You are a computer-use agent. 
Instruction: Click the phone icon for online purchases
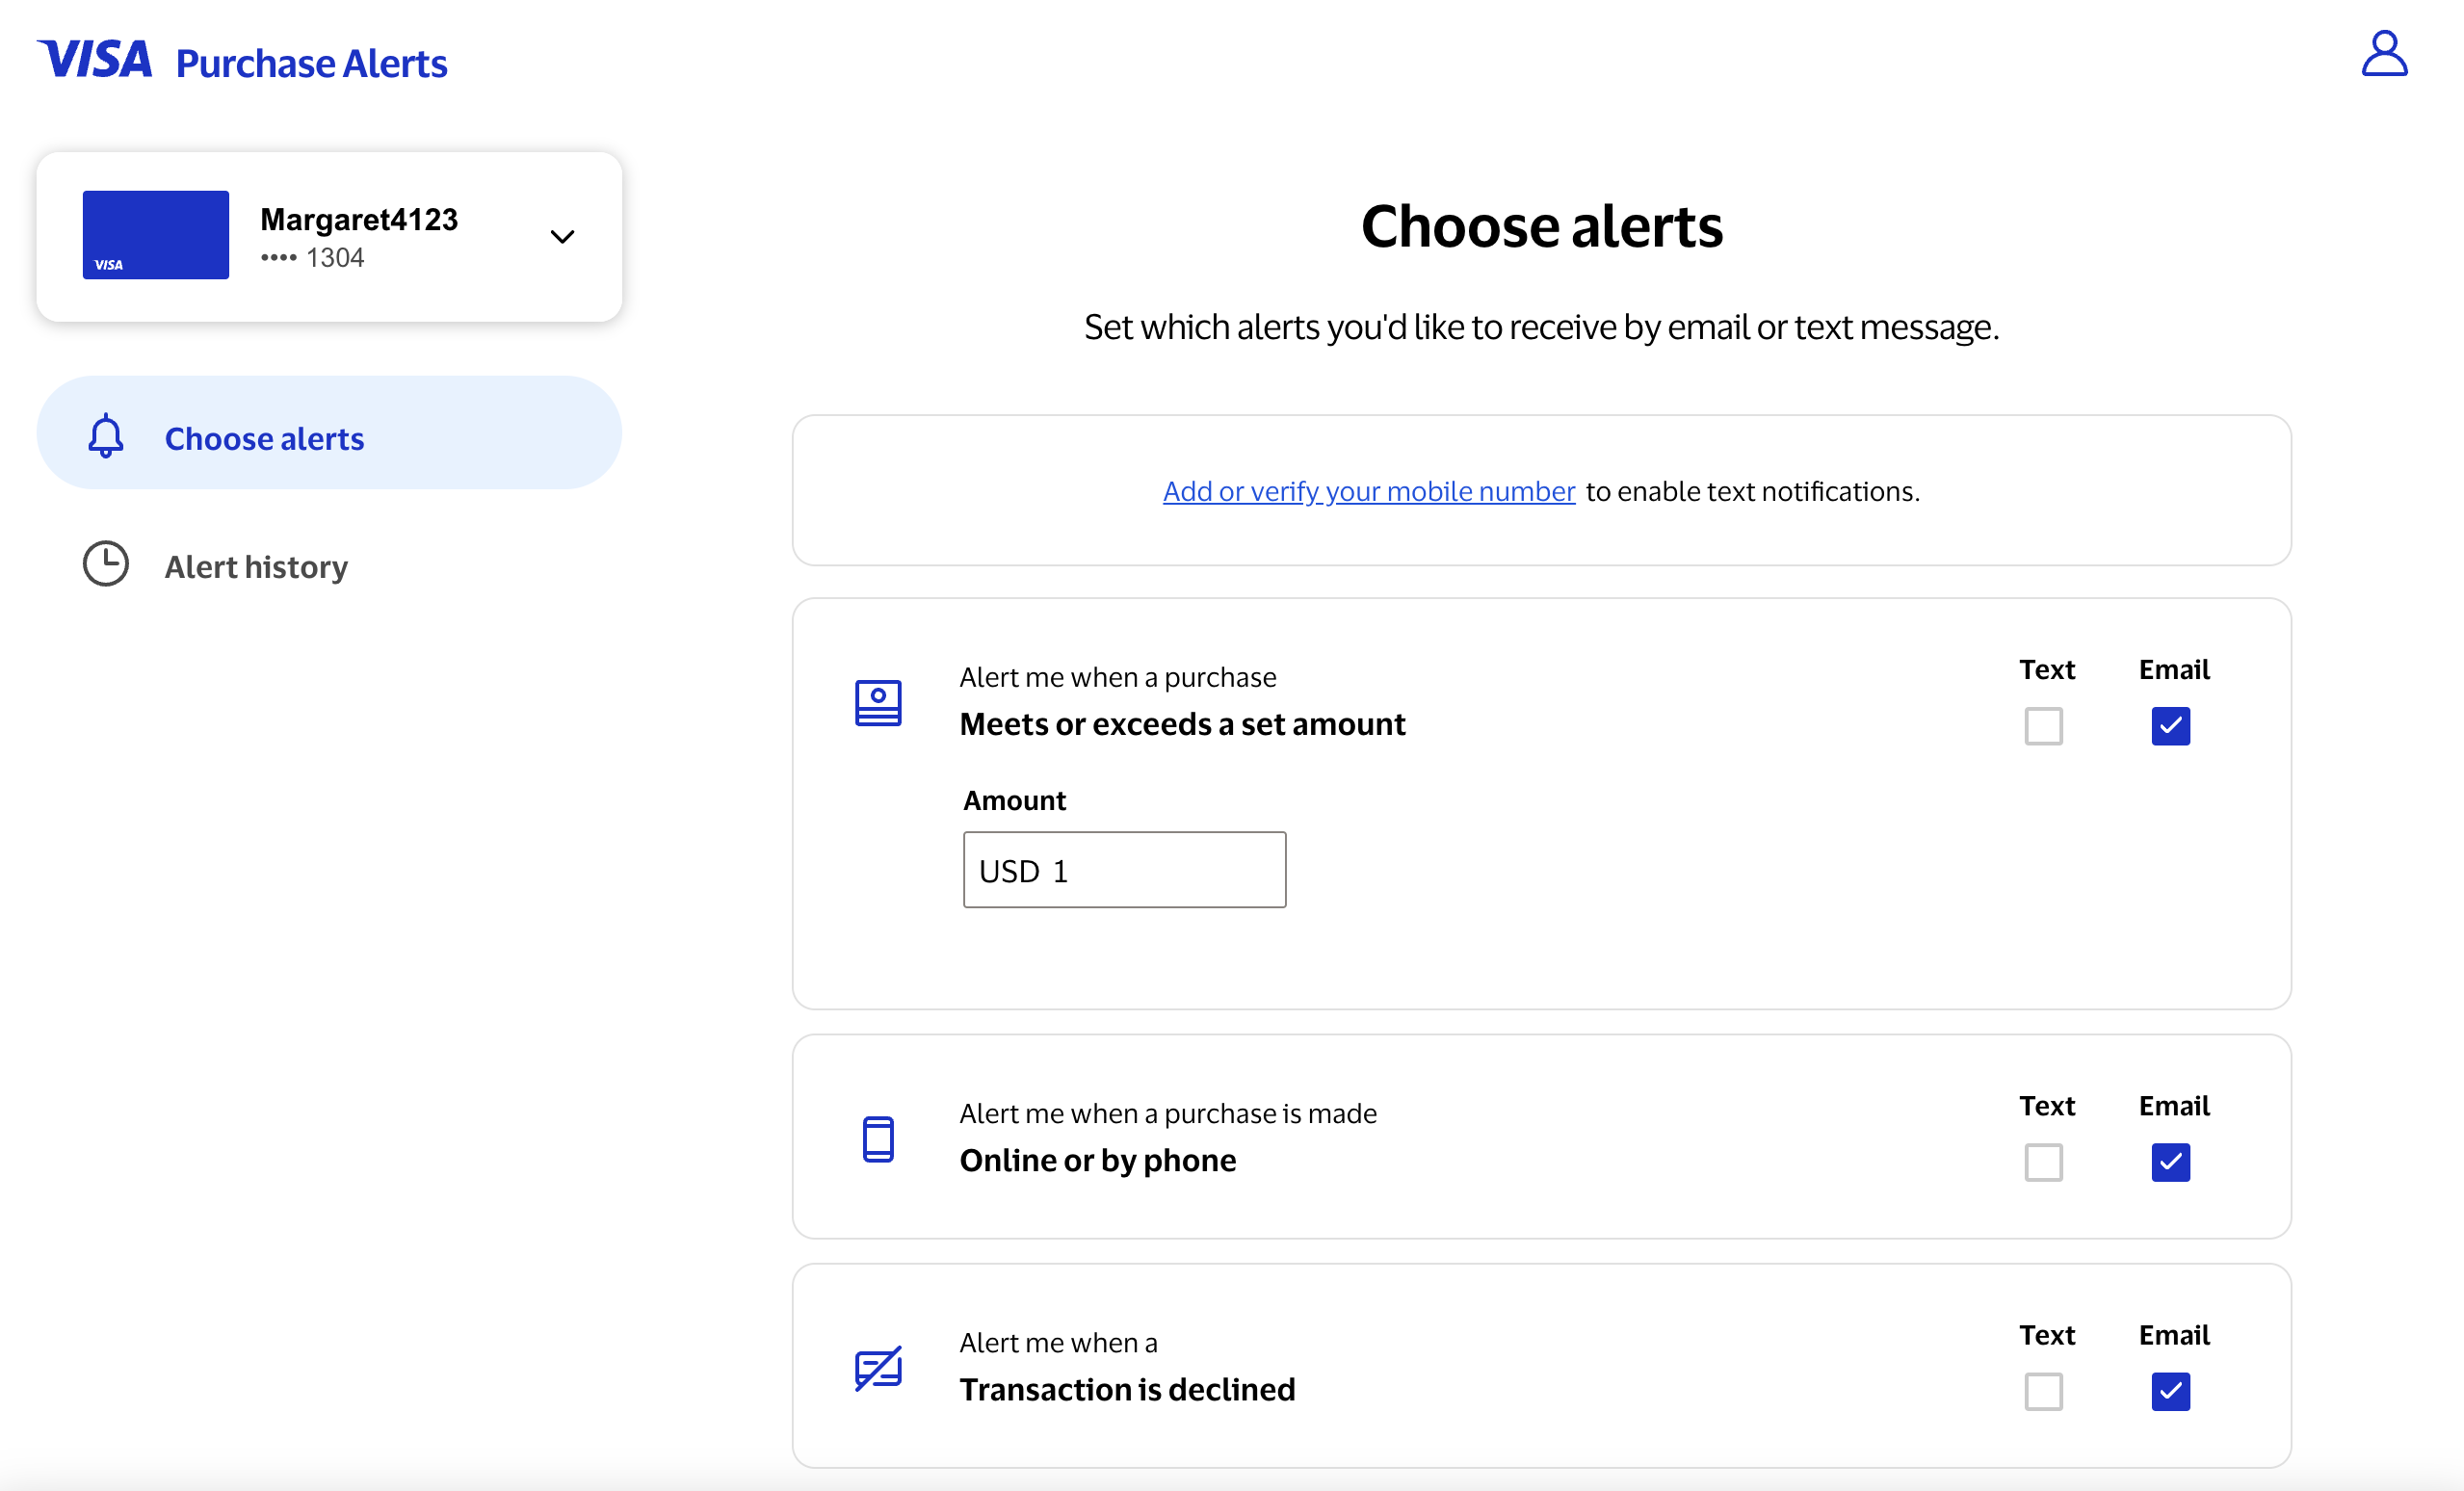click(878, 1139)
